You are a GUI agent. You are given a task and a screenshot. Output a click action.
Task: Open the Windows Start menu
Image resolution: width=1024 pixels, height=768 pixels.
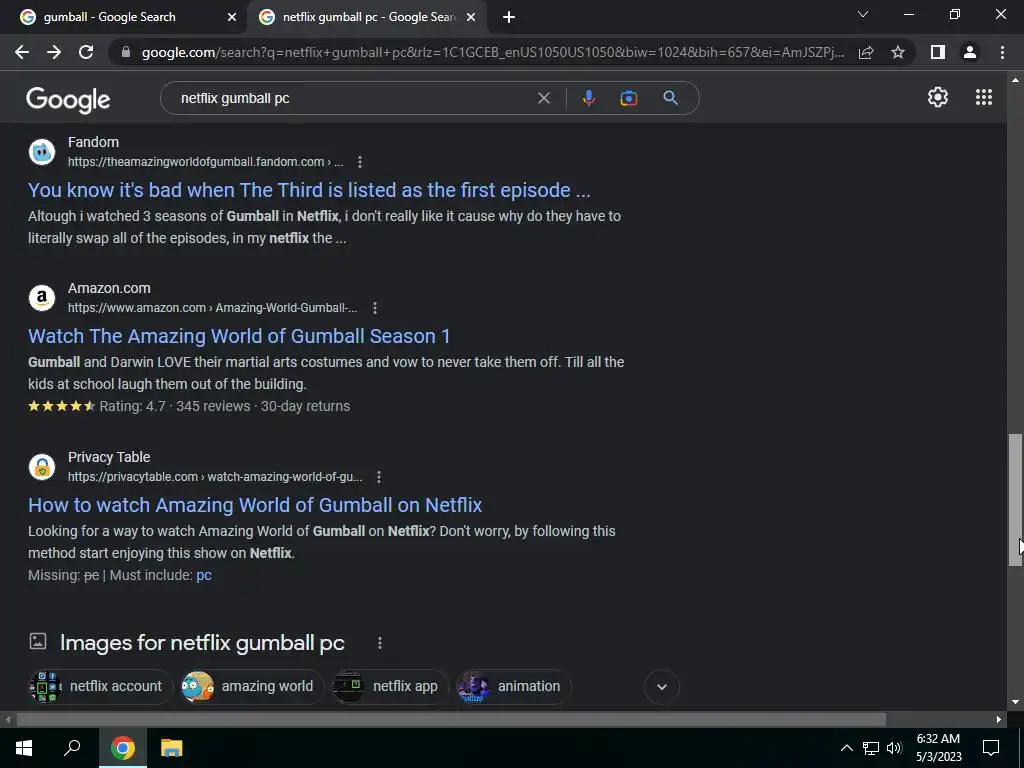coord(24,748)
